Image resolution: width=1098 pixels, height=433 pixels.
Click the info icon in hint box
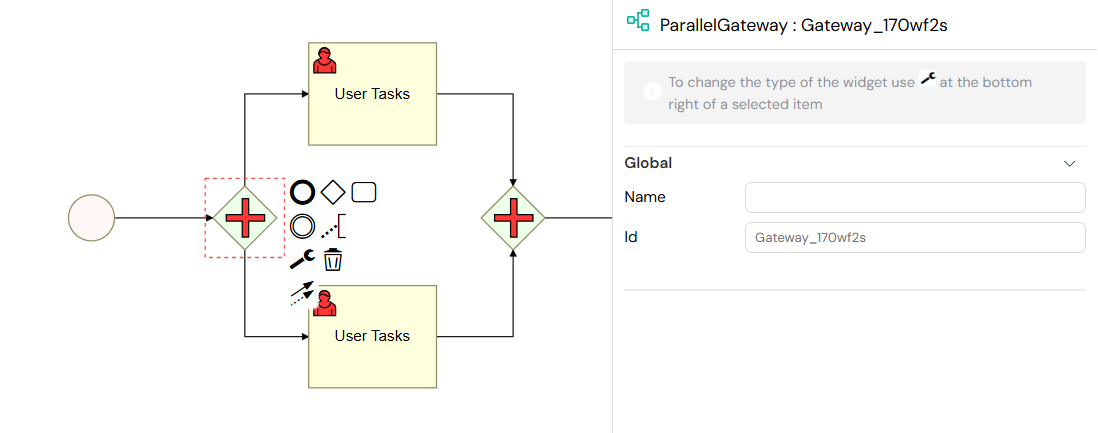[652, 91]
